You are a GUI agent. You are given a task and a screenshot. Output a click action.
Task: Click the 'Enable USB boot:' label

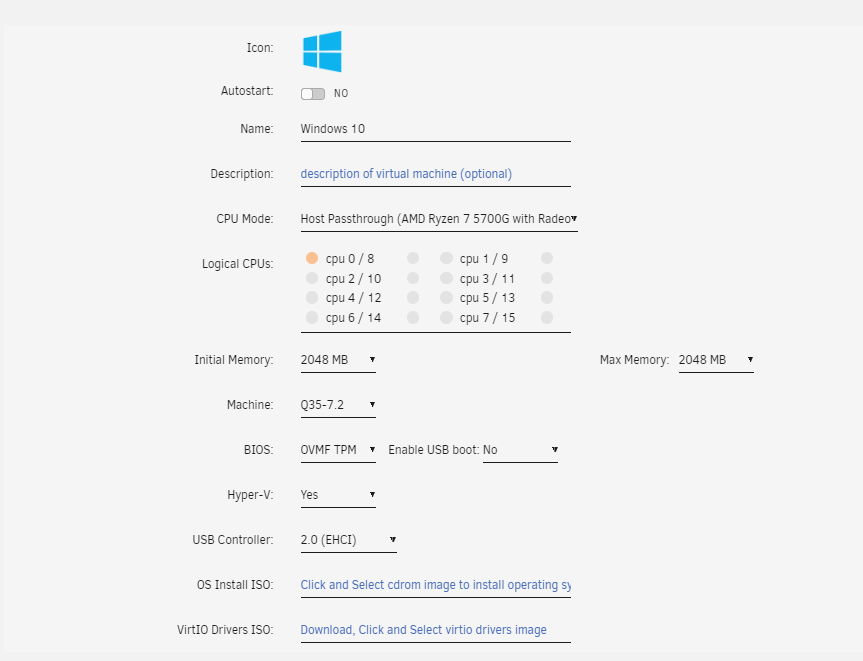pos(434,450)
